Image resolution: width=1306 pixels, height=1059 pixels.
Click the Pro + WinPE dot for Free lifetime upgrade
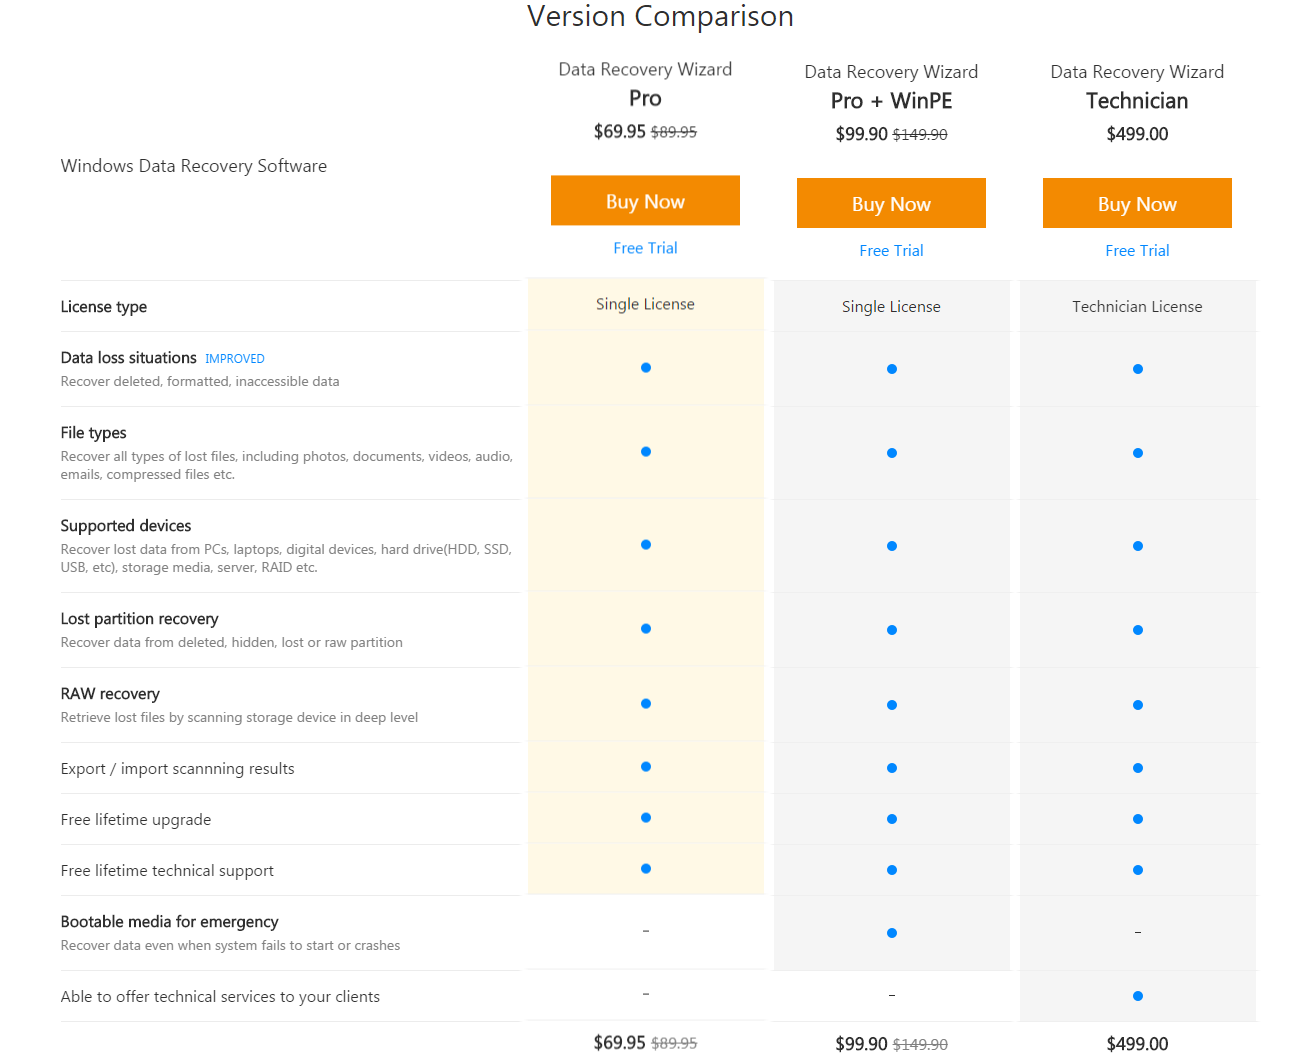[x=892, y=819]
